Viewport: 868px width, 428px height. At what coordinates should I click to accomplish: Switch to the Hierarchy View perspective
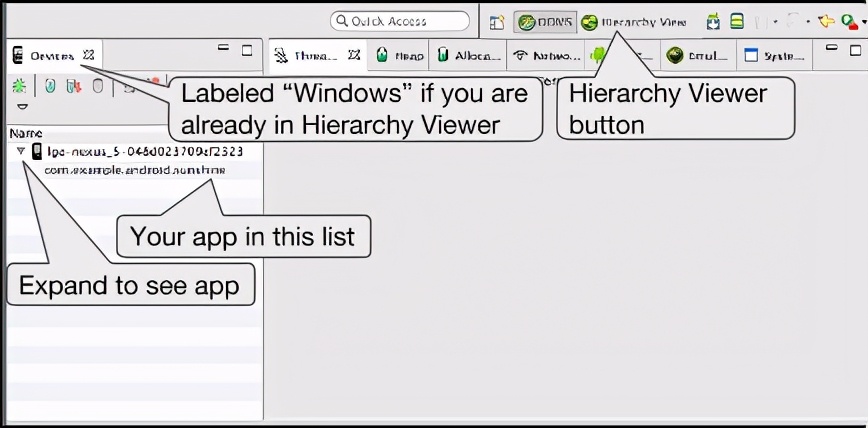[634, 22]
